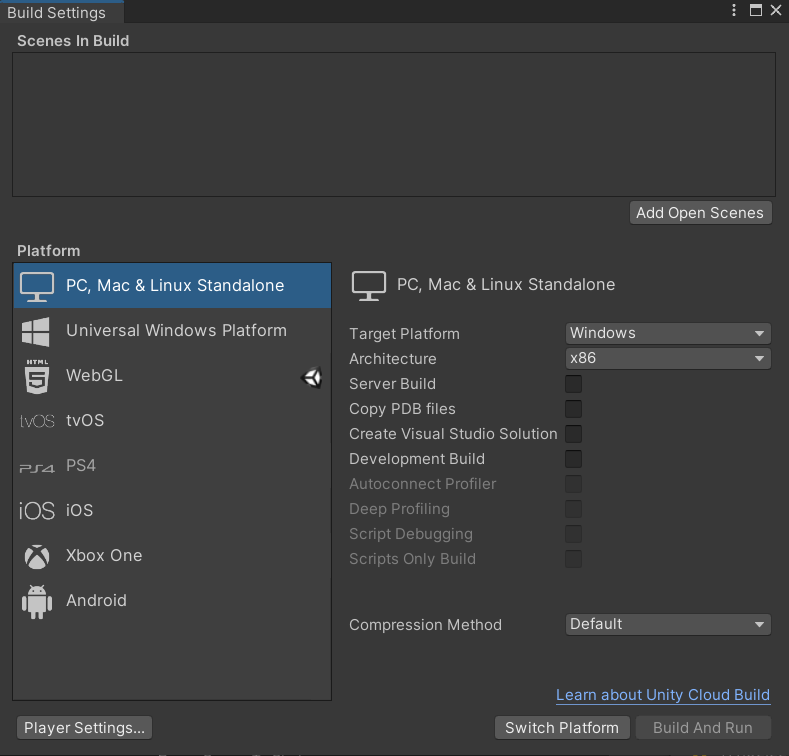Click the tvOS logo icon
789x756 pixels.
point(37,421)
